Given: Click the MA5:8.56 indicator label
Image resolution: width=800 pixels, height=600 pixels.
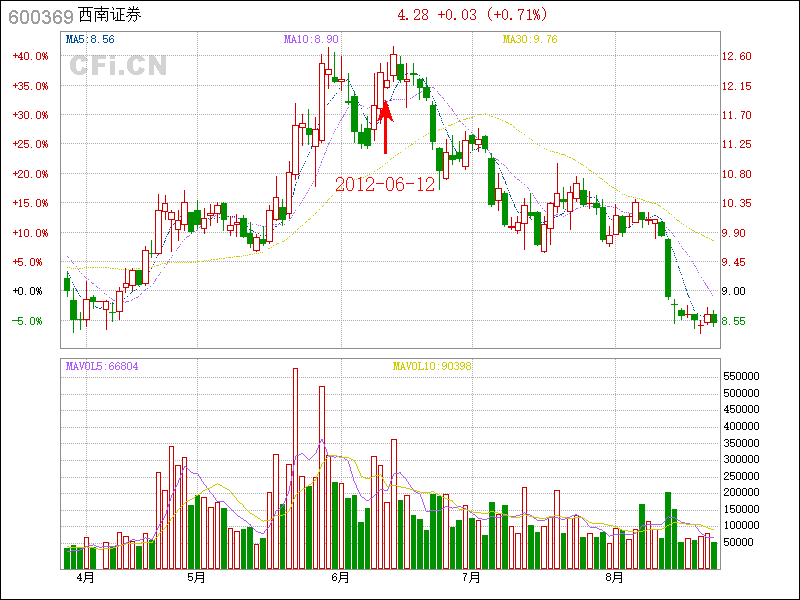Looking at the screenshot, I should (90, 39).
